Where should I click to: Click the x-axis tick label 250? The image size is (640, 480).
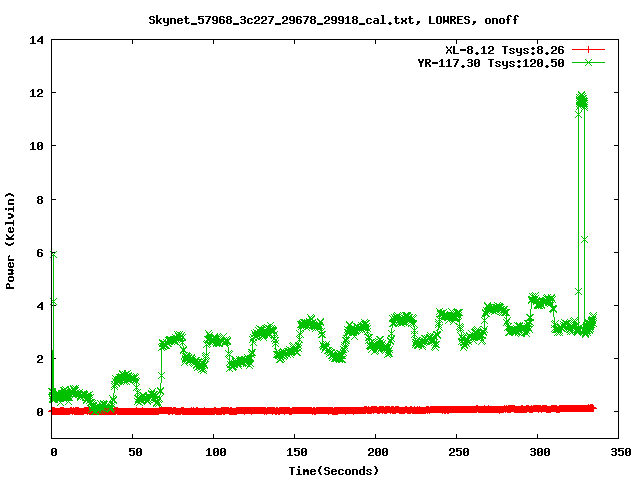coord(459,452)
